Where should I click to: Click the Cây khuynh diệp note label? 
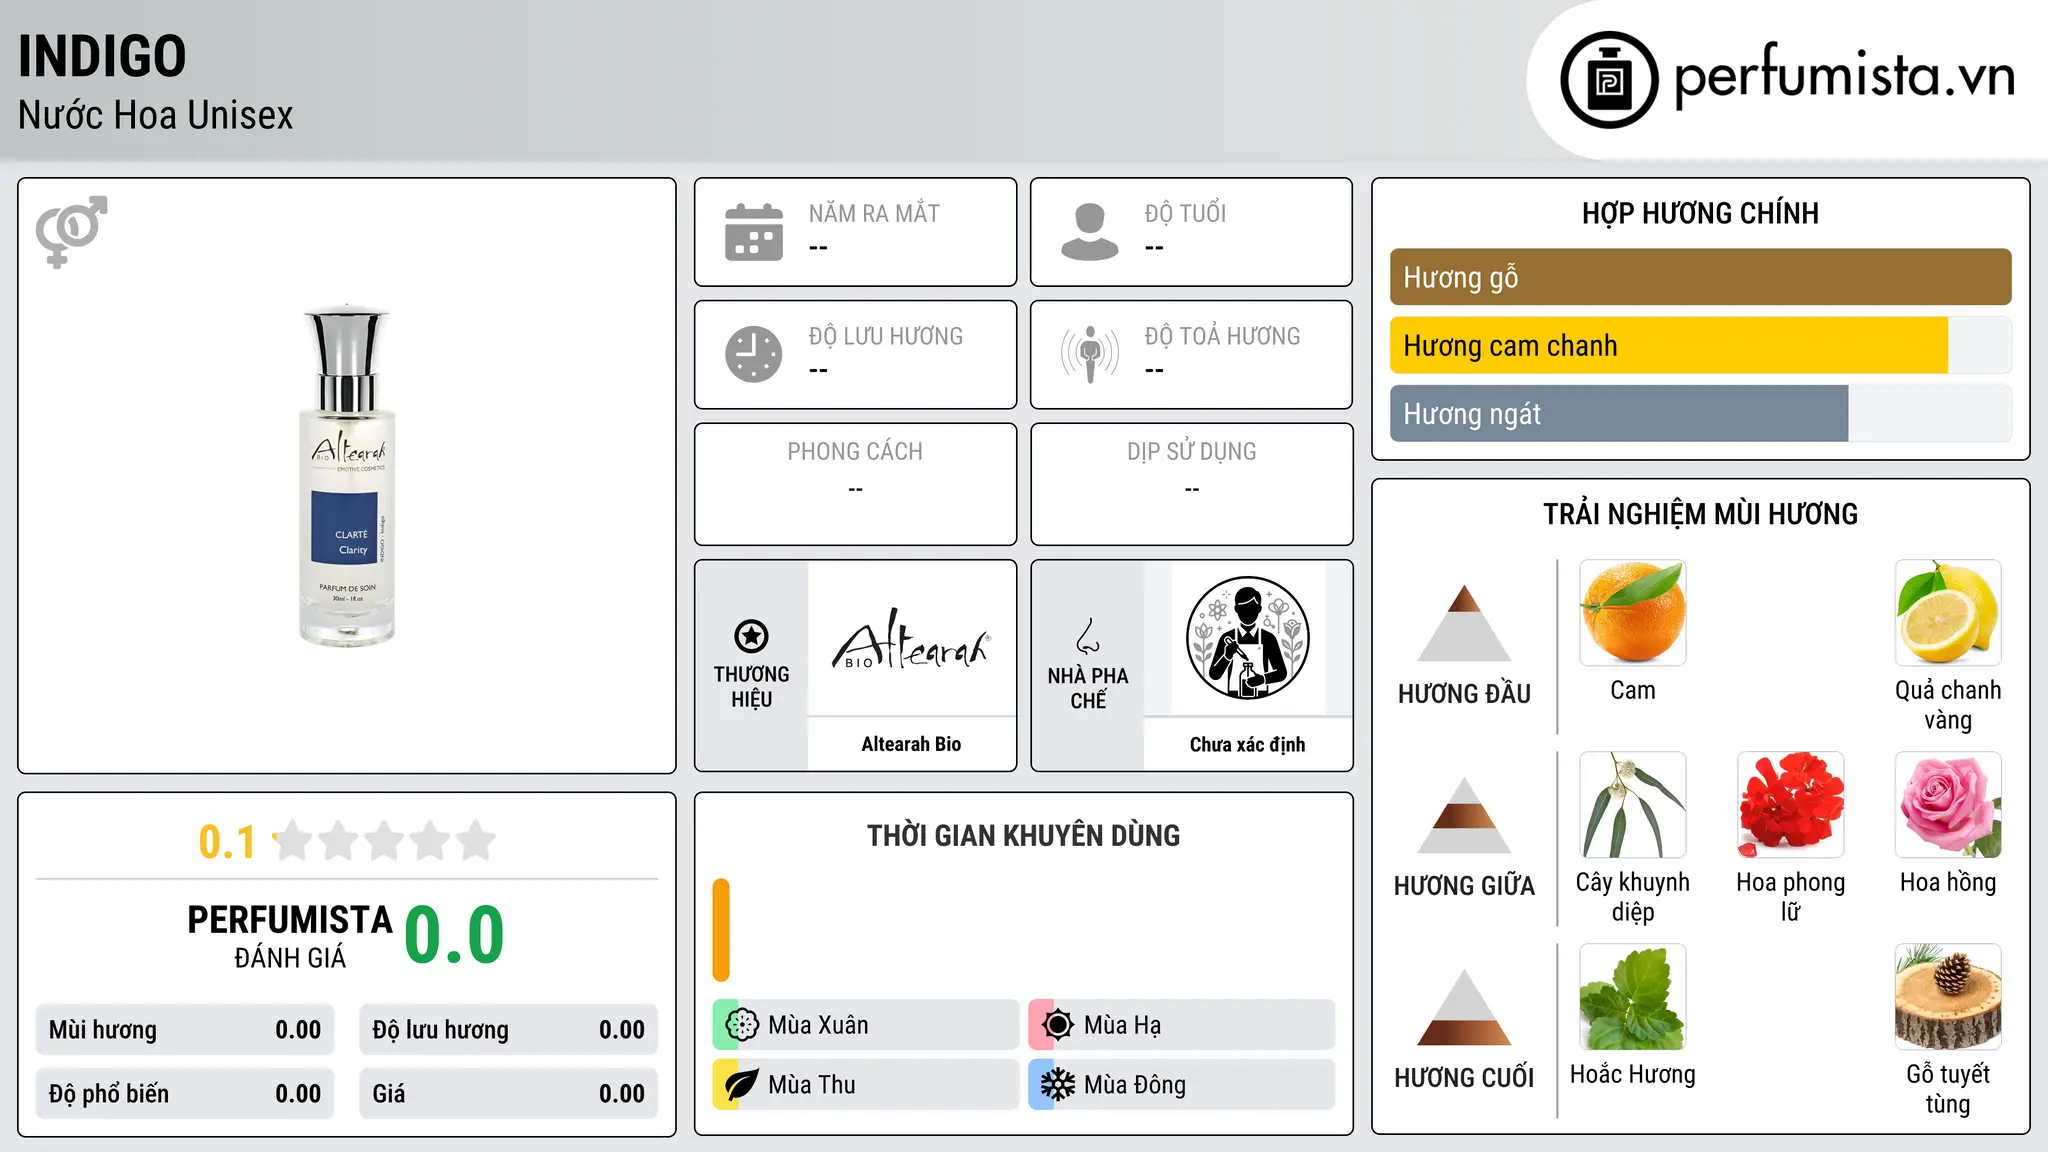[1633, 897]
